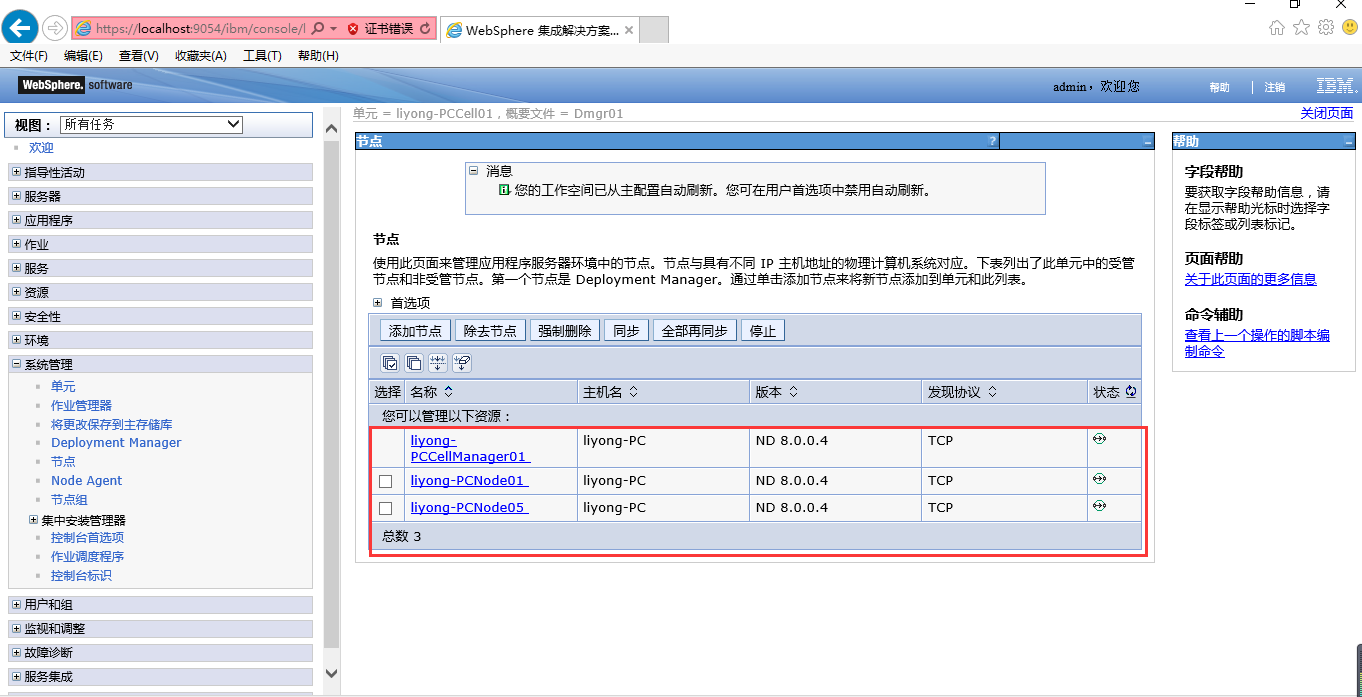
Task: Expand the 应用程序 navigation group
Action: pos(16,220)
